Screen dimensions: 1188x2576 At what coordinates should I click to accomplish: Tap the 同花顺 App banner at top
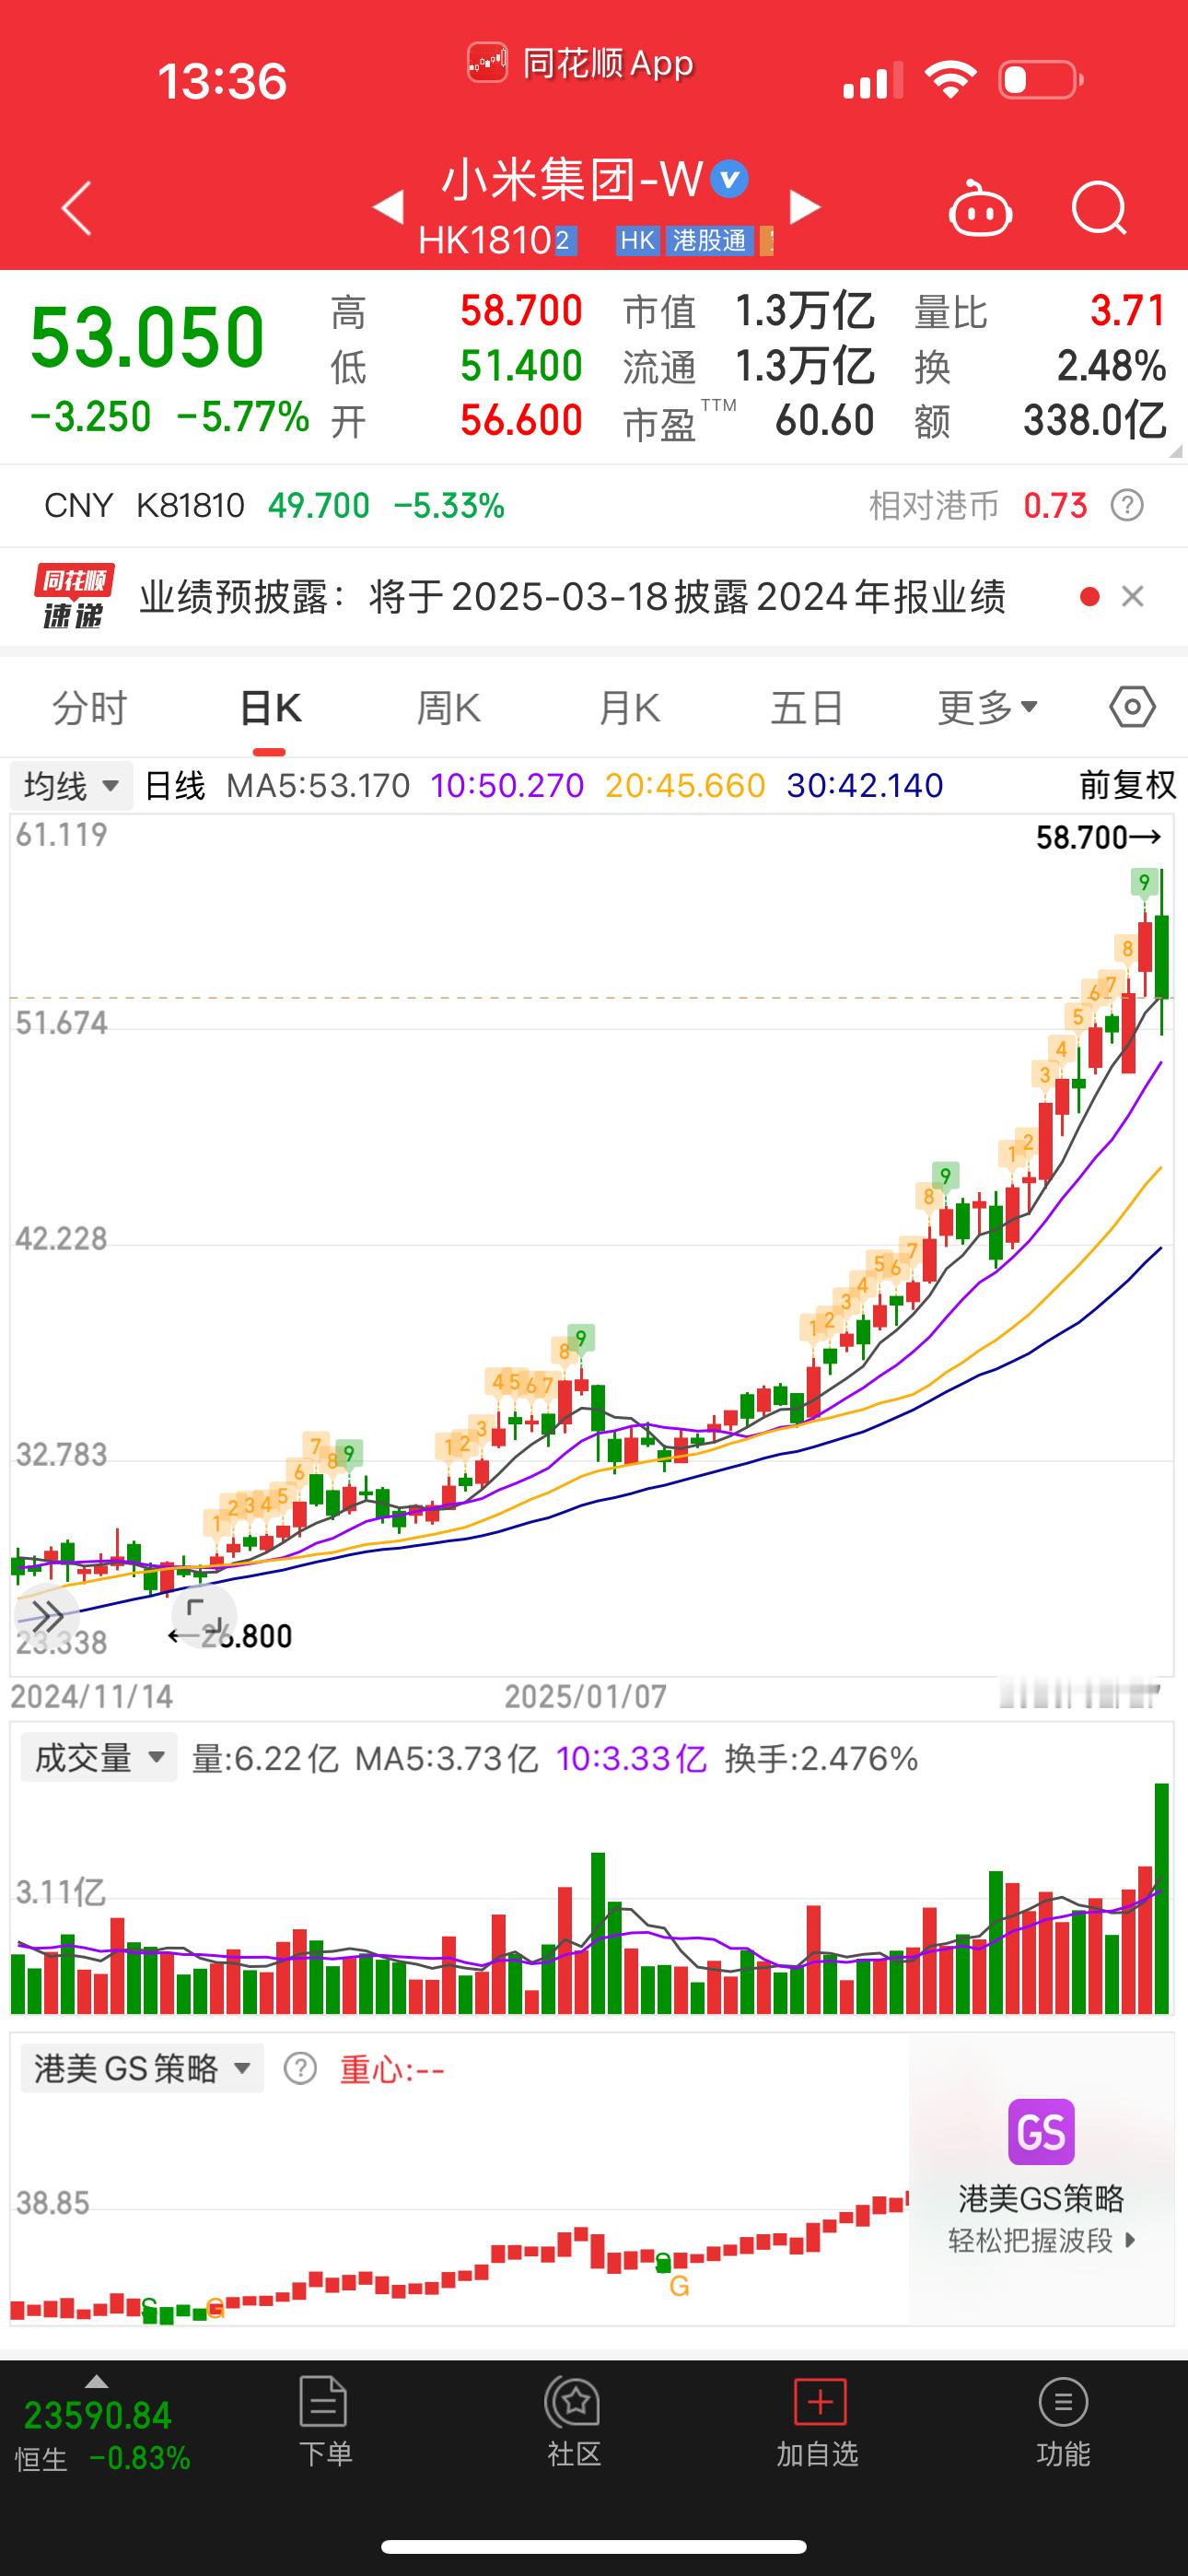(580, 64)
